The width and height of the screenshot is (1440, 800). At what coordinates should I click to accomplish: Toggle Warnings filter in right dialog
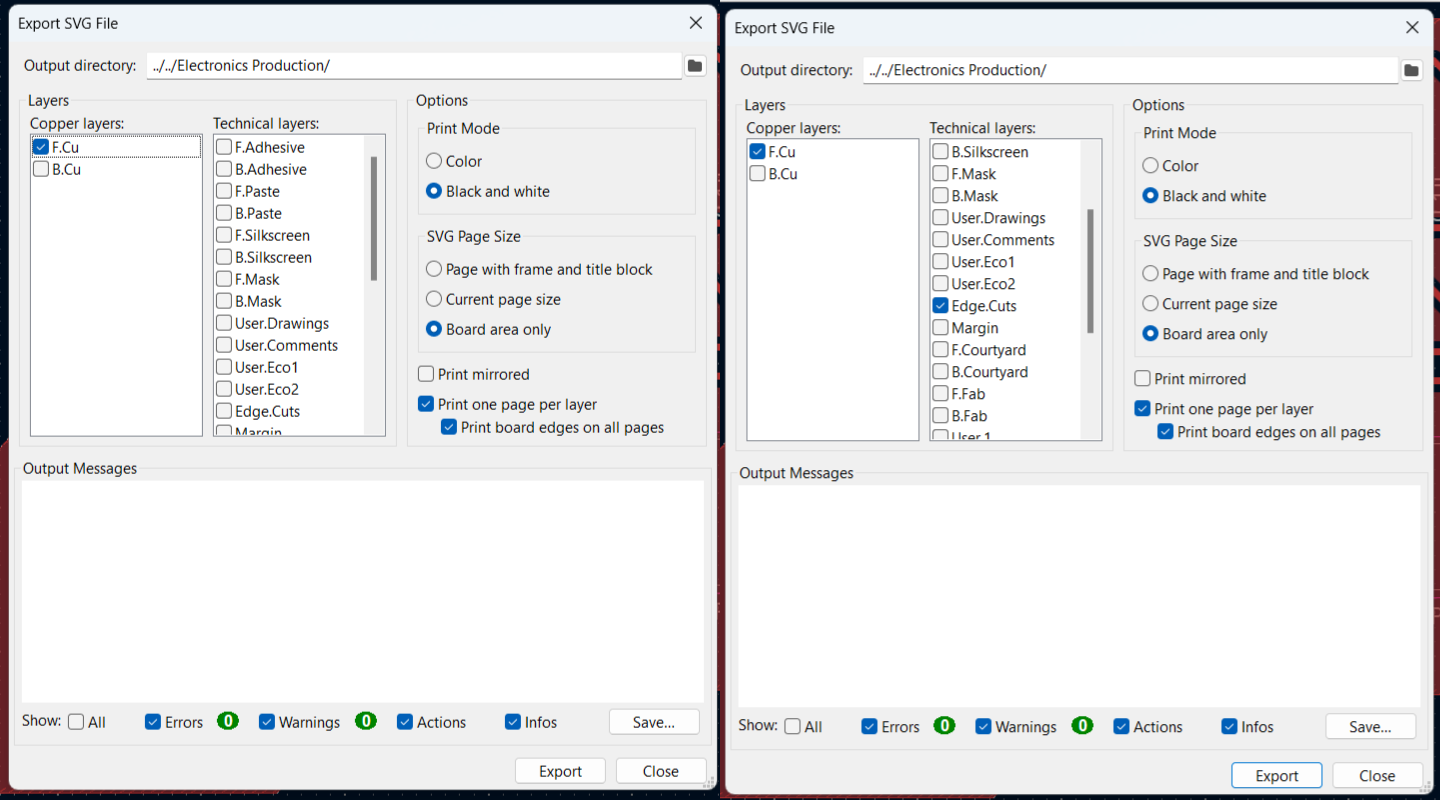983,727
